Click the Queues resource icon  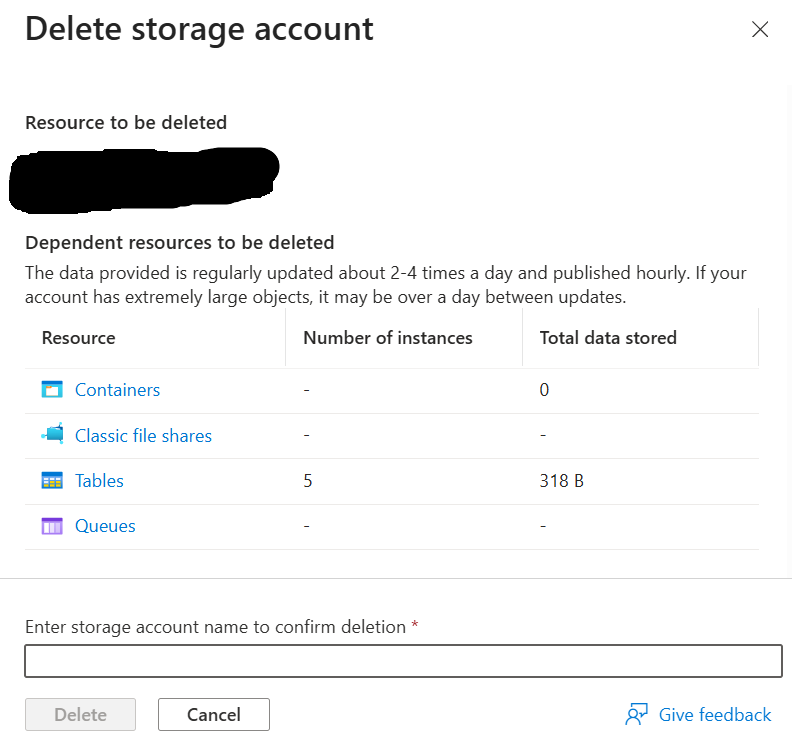point(52,526)
